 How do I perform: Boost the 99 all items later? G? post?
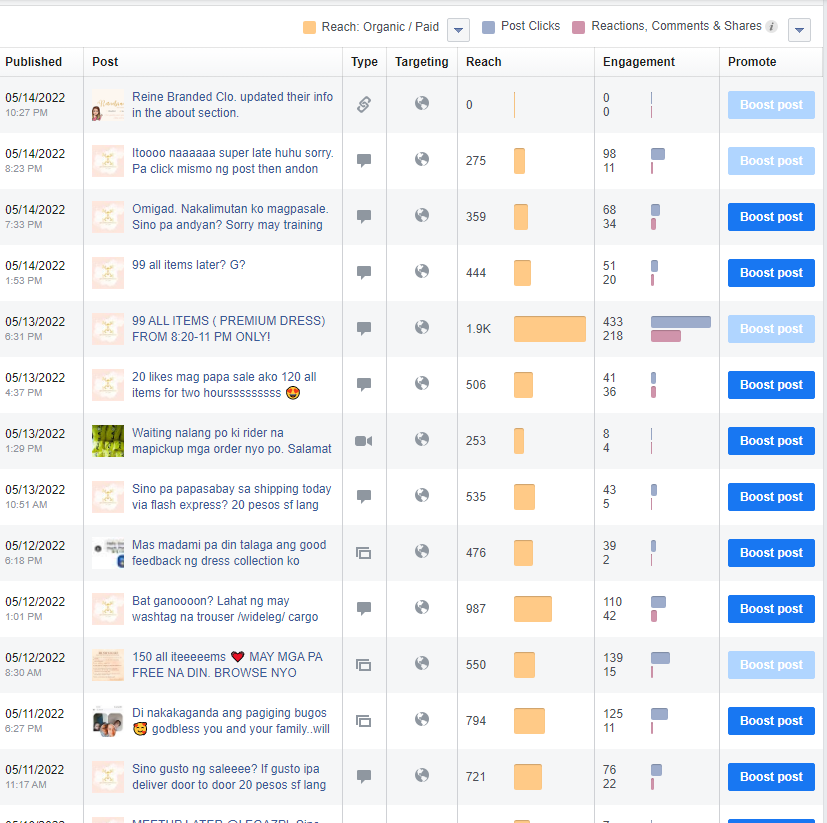[x=771, y=273]
